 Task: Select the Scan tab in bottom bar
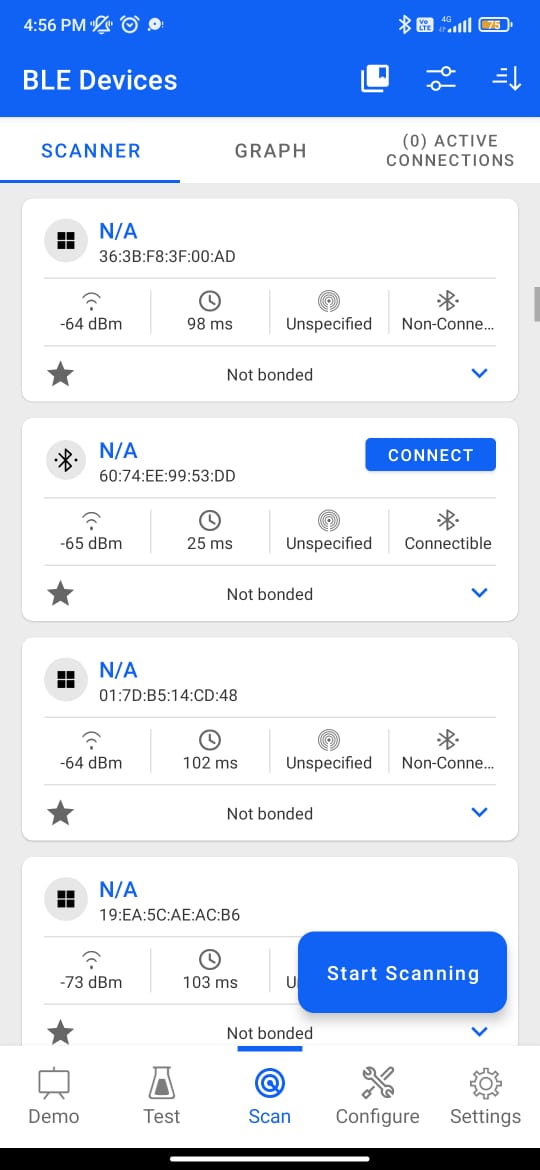click(x=269, y=1096)
